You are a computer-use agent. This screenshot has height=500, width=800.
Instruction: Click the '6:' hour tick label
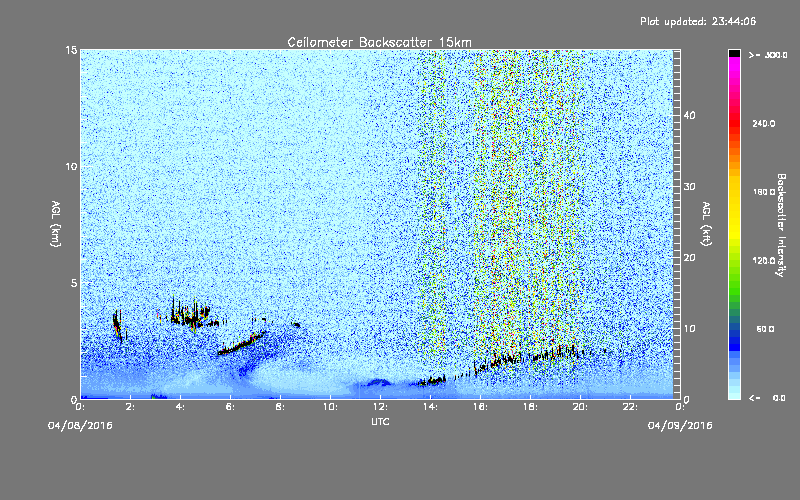[x=231, y=407]
